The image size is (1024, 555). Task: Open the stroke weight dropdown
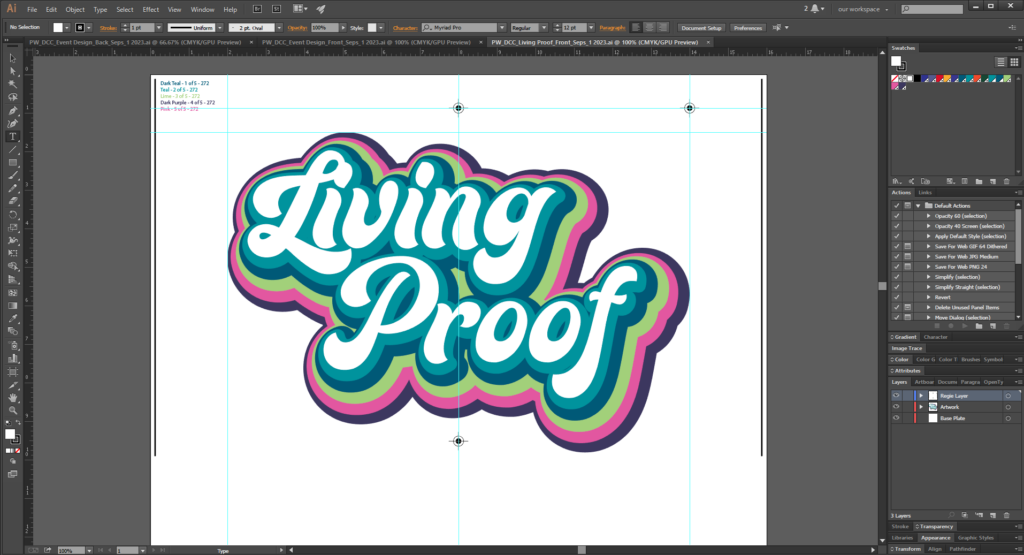coord(159,27)
